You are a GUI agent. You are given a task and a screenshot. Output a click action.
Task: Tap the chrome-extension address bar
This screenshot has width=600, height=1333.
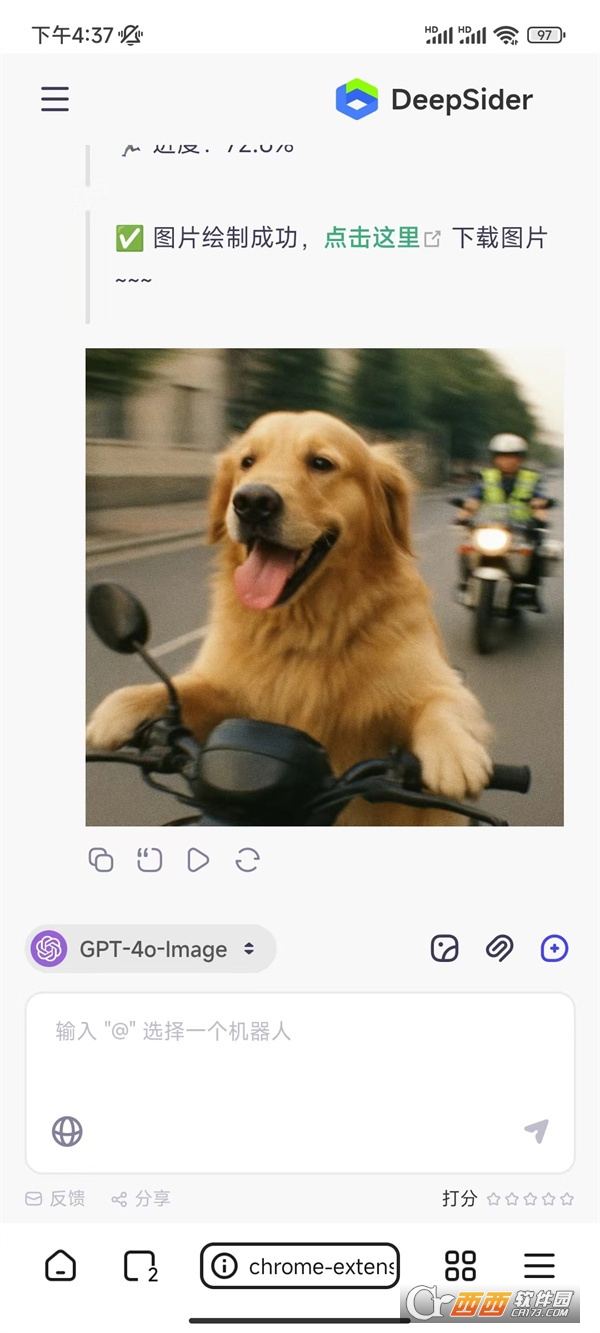pos(300,1267)
